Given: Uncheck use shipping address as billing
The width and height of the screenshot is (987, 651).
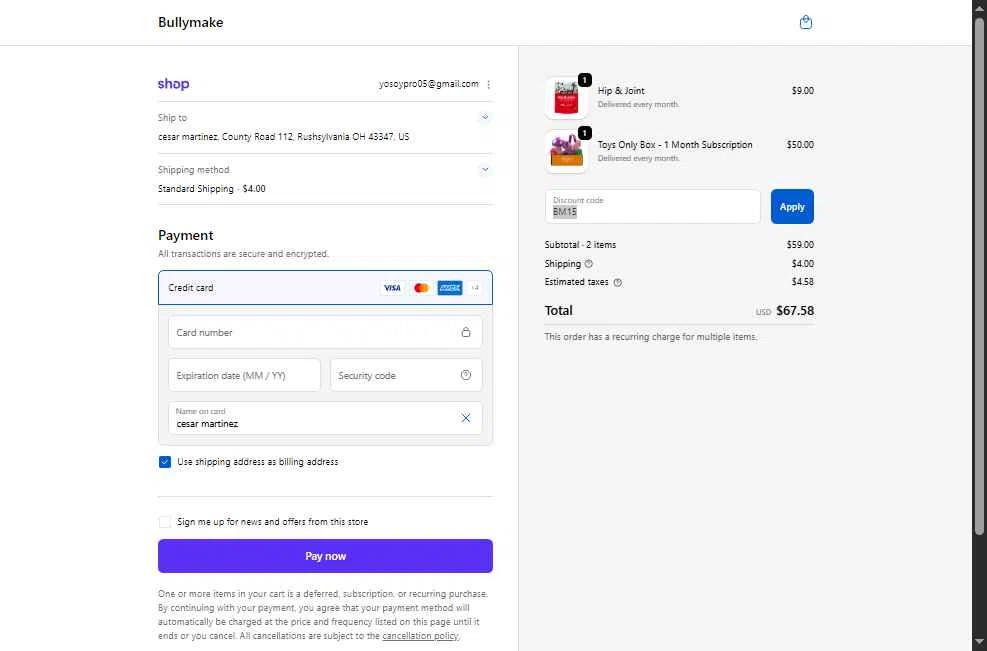Looking at the screenshot, I should (165, 462).
